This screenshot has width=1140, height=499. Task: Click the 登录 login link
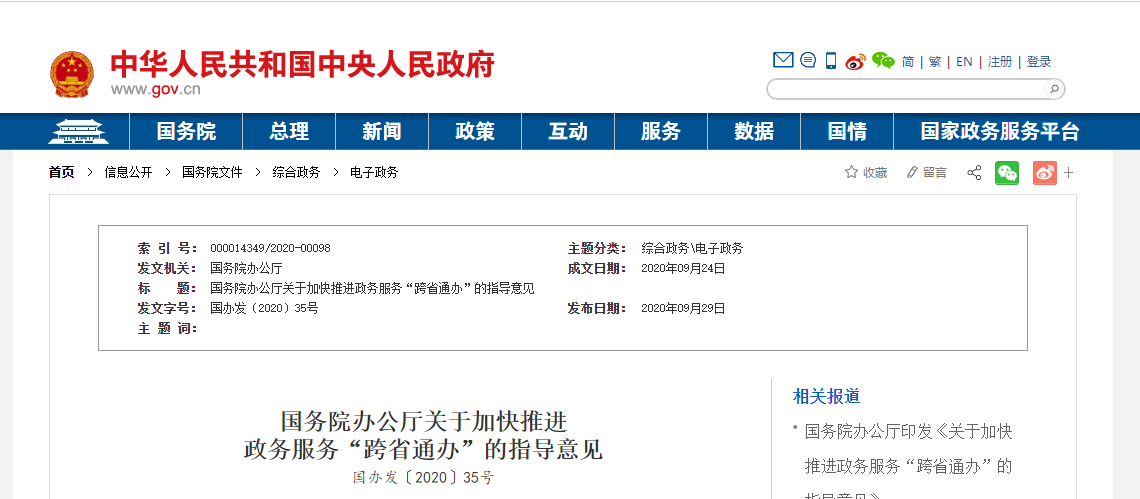(1039, 61)
